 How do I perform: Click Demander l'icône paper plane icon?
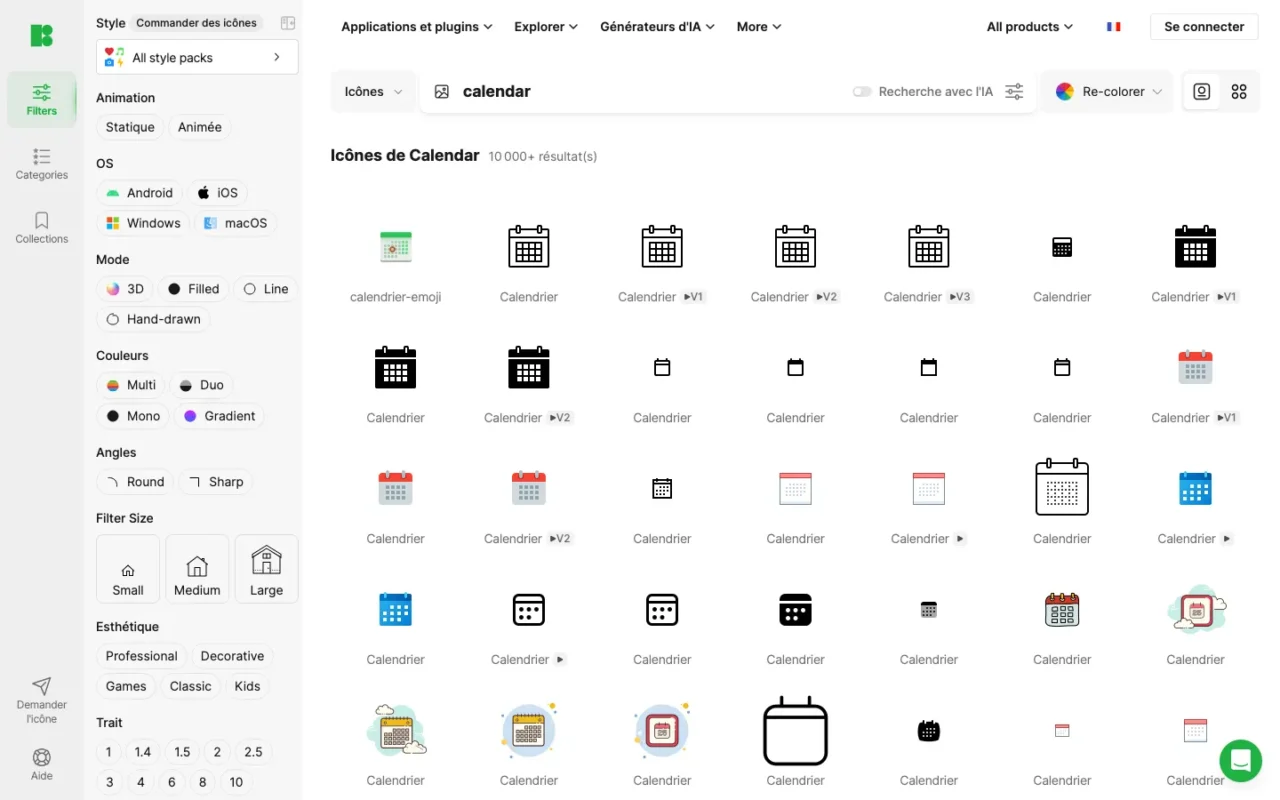pos(42,686)
